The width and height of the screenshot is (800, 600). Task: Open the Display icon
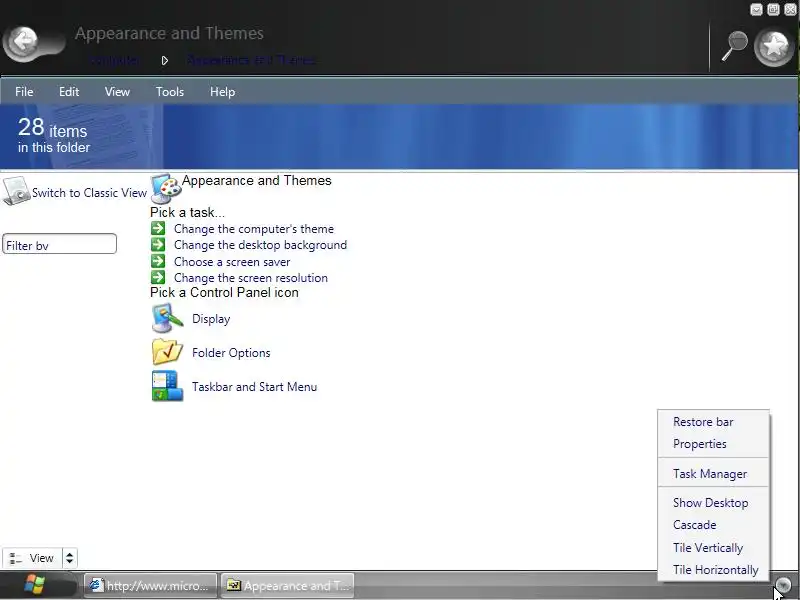[x=167, y=318]
